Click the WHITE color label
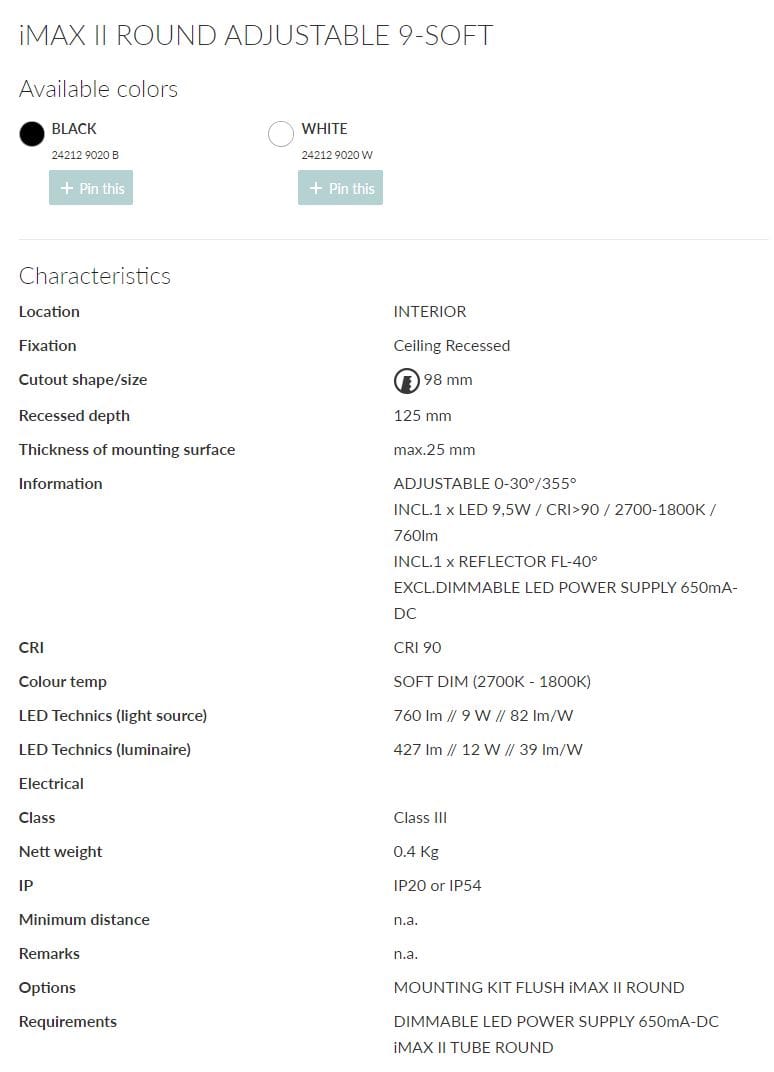Screen dimensions: 774x1072 324,129
